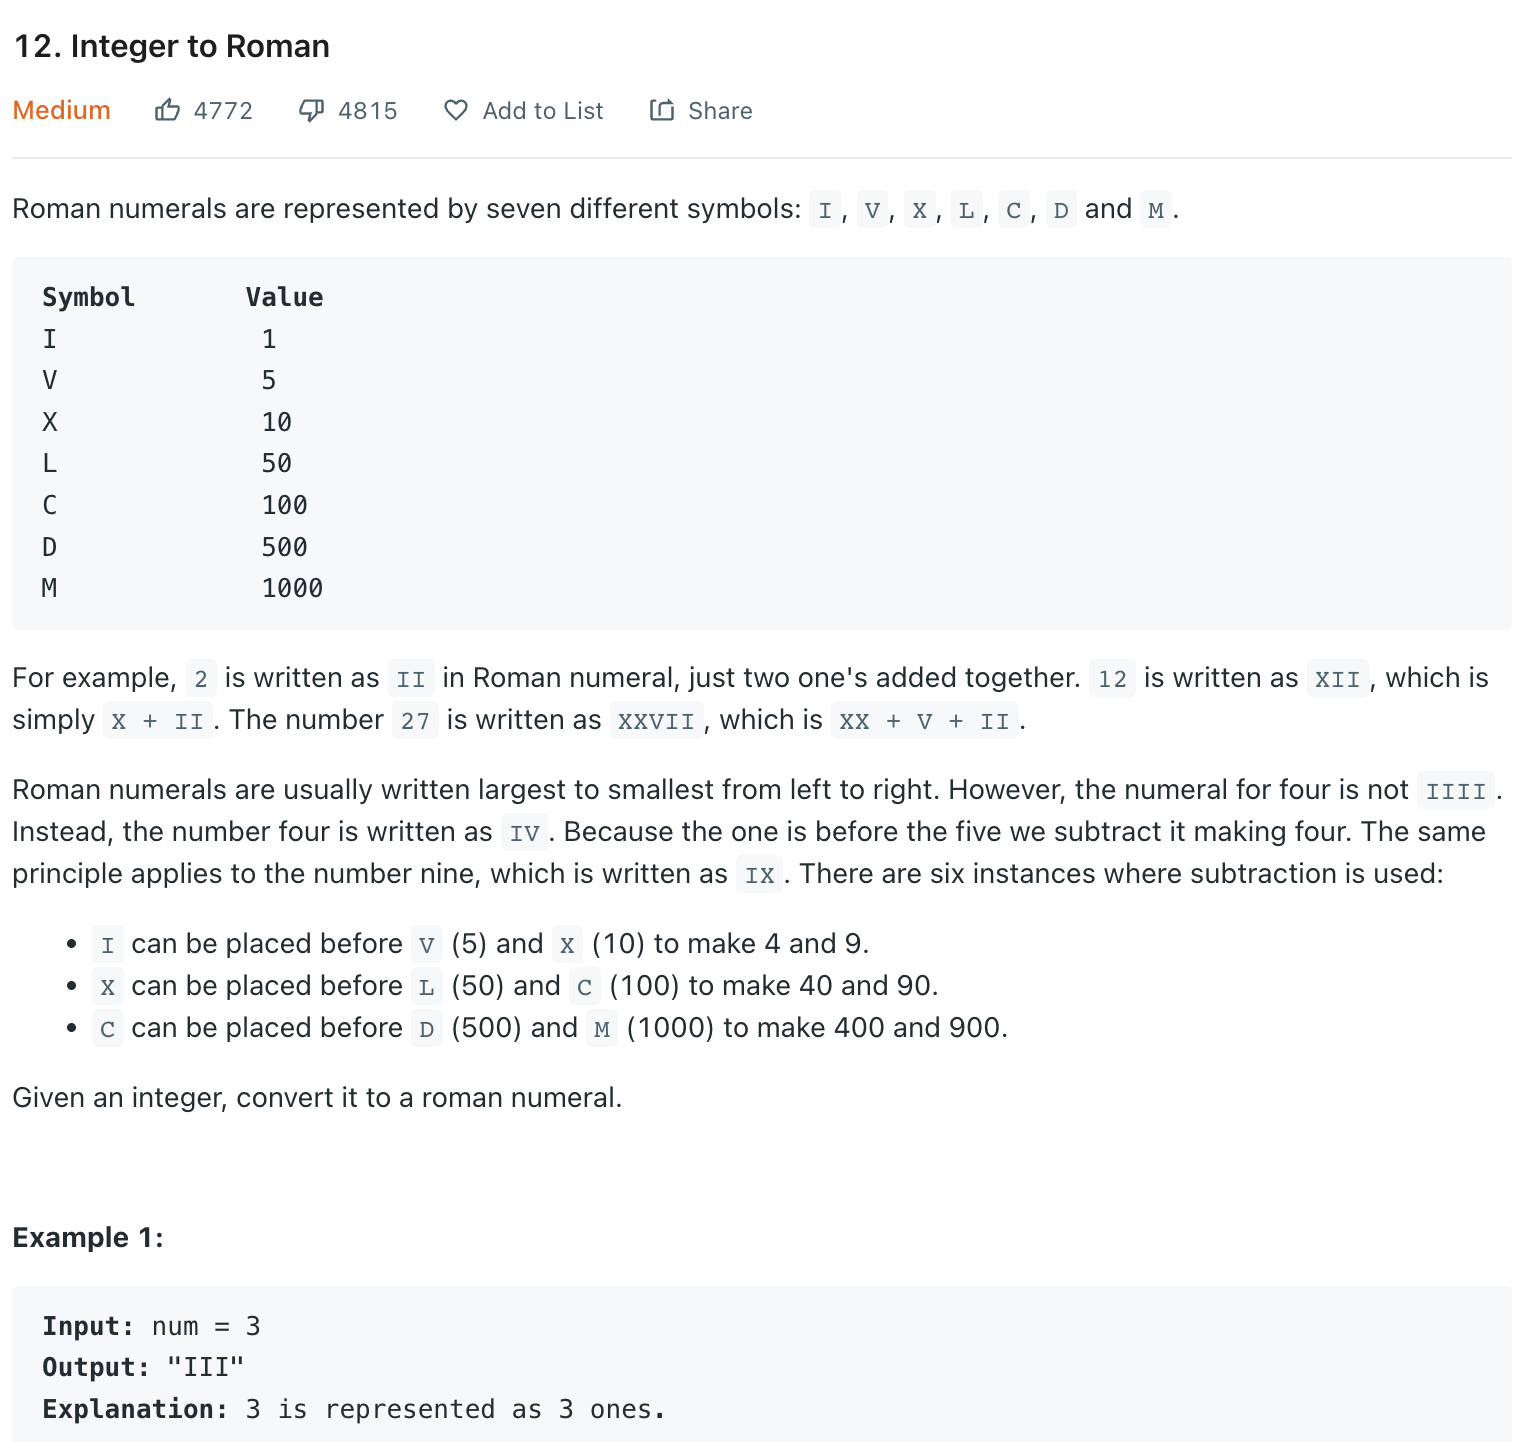Viewport: 1536px width, 1442px height.
Task: Click the '12. Integer to Roman' title
Action: pos(171,46)
